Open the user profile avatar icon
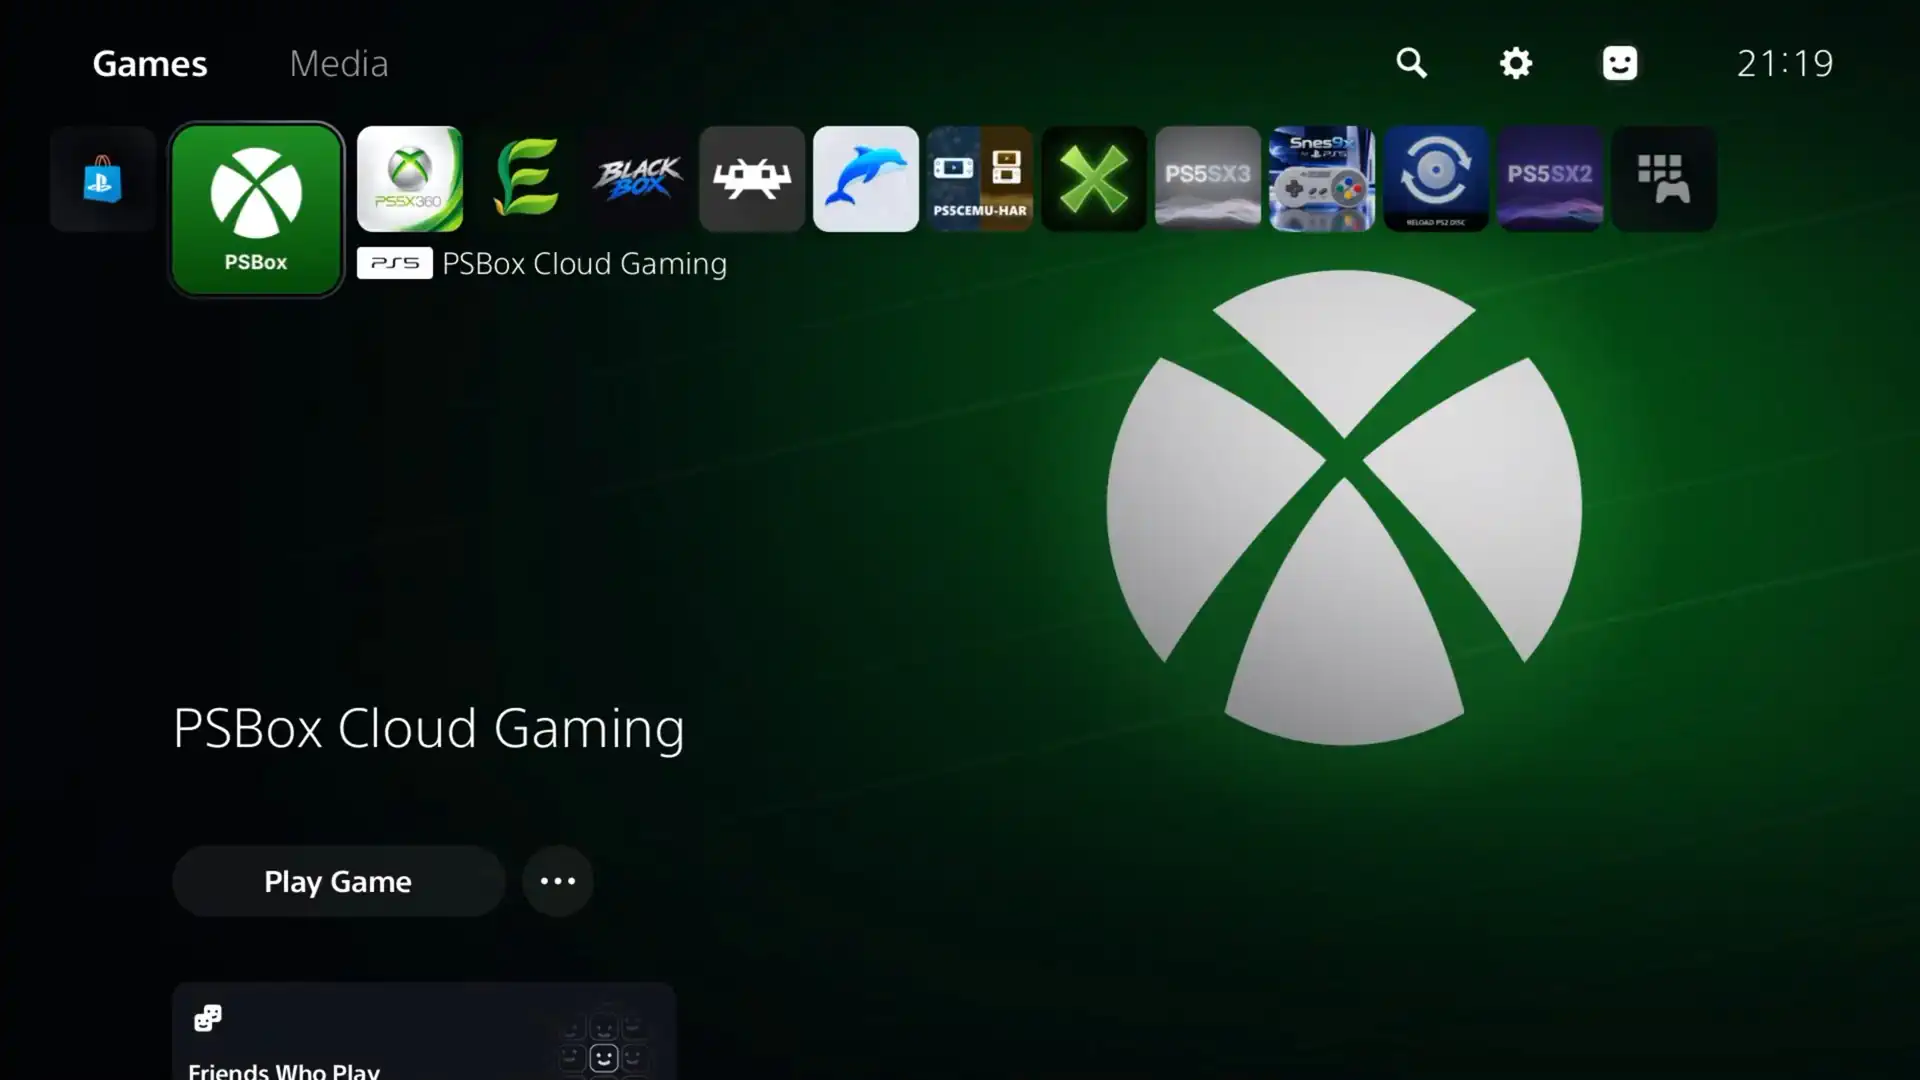The height and width of the screenshot is (1080, 1920). pyautogui.click(x=1620, y=63)
